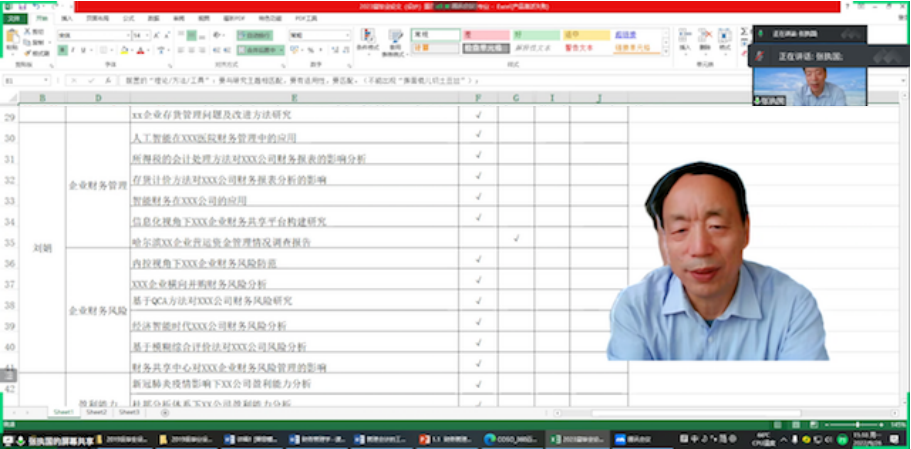Switch to Normal view in status bar
This screenshot has width=911, height=449.
[777, 425]
